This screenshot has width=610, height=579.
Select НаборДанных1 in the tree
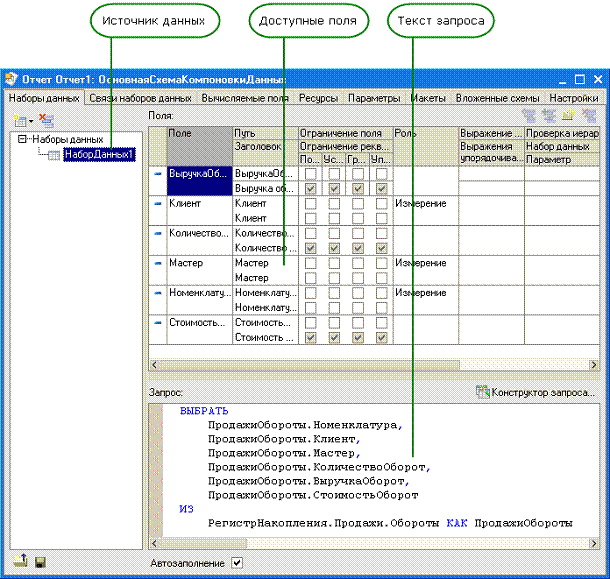click(99, 155)
